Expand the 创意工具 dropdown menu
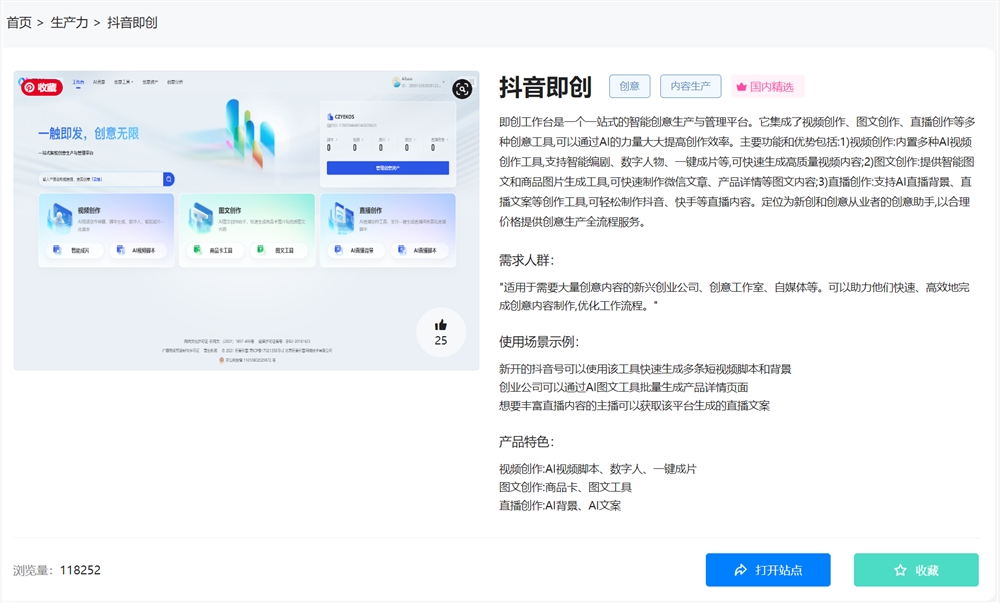This screenshot has width=1000, height=603. pyautogui.click(x=121, y=81)
